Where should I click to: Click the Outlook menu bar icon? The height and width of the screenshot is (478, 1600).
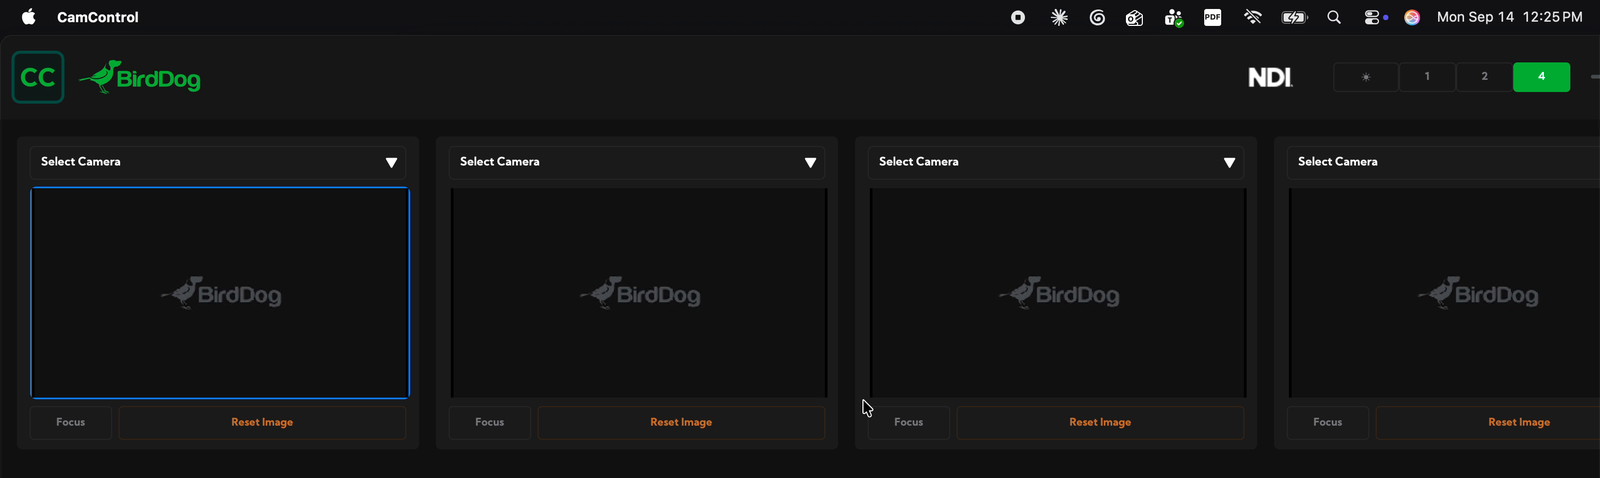[x=1134, y=17]
